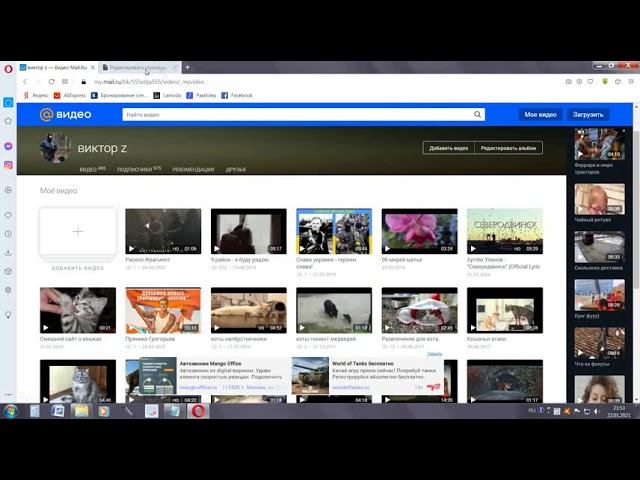The height and width of the screenshot is (480, 640).
Task: Open the extensions cube in the sidebar
Action: click(8, 271)
